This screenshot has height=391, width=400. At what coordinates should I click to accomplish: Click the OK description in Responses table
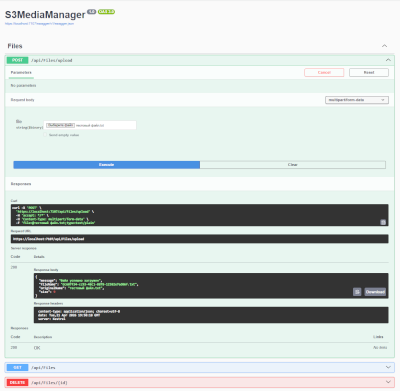tap(37, 348)
